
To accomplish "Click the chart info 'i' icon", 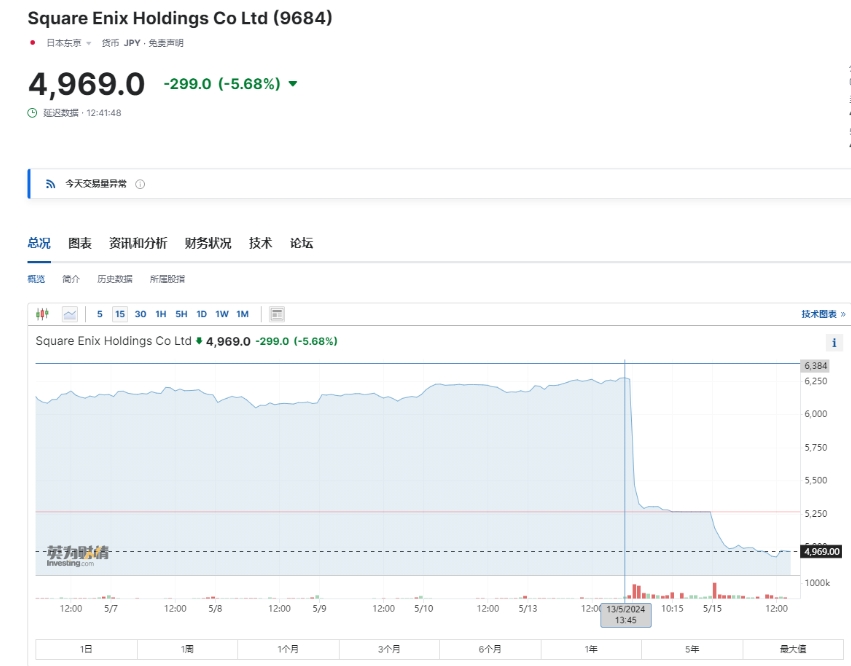I will (x=834, y=342).
